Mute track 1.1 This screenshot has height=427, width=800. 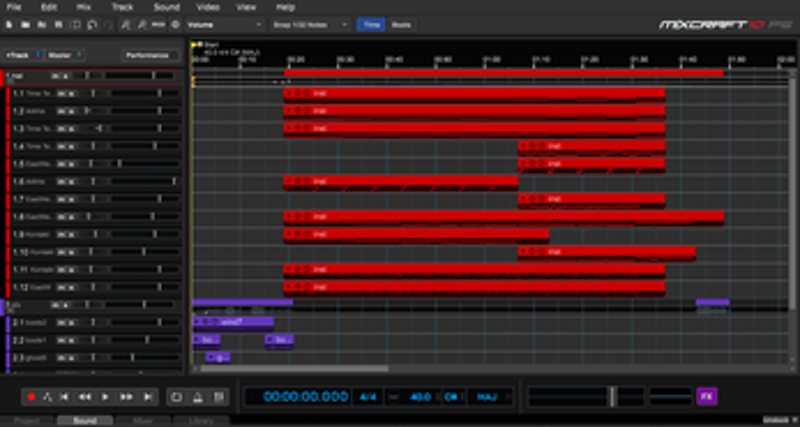pyautogui.click(x=60, y=93)
